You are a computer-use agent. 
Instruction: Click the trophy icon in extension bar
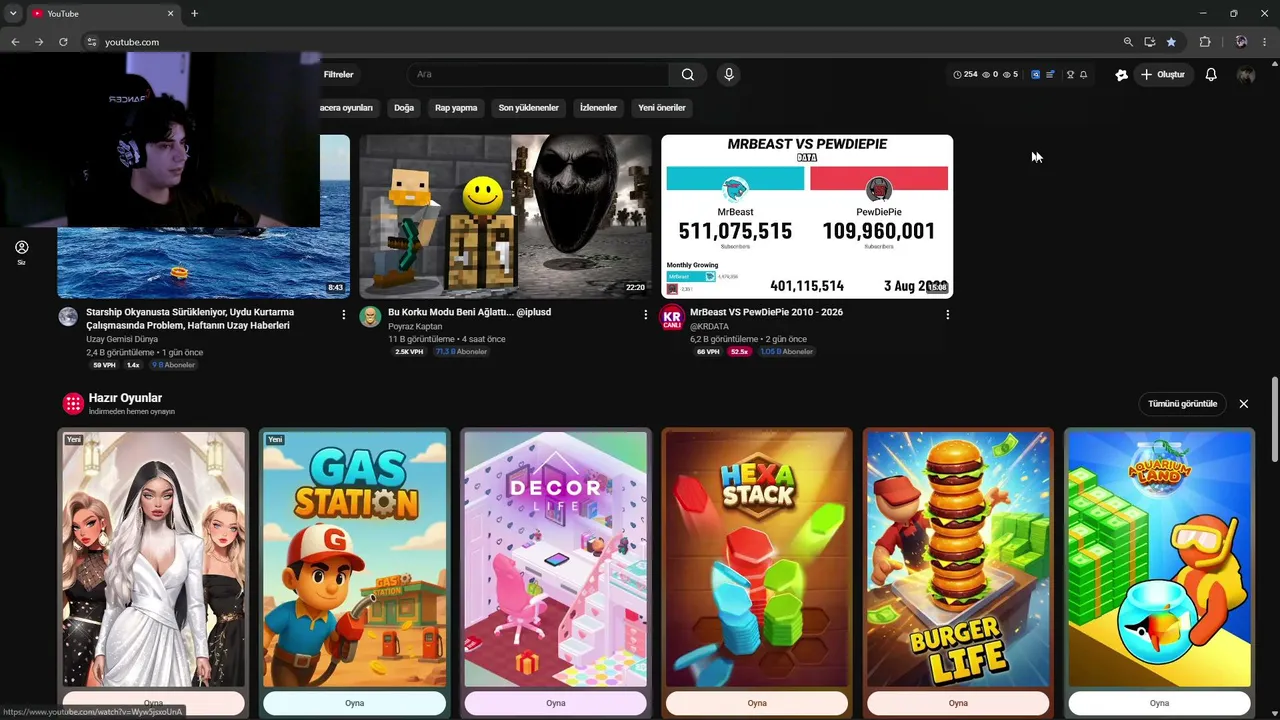coord(1070,75)
